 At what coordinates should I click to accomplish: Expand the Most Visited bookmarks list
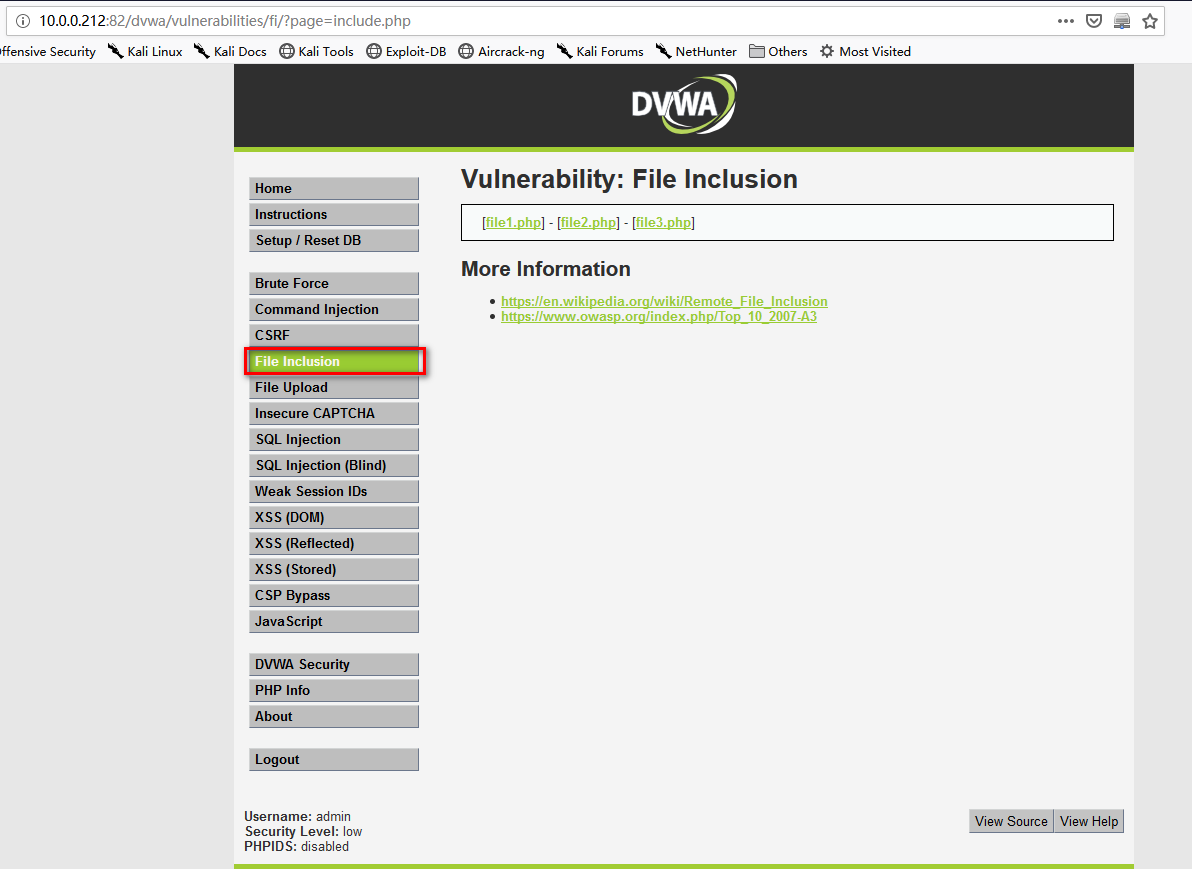(865, 51)
